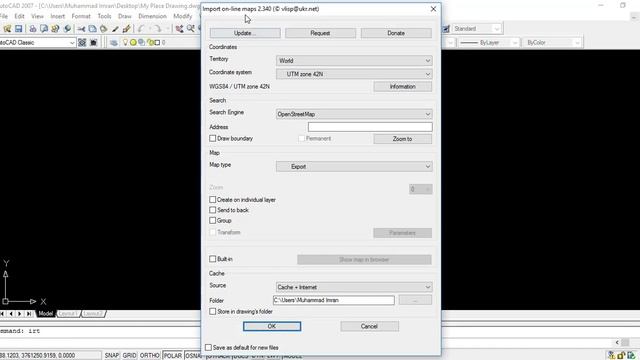Click the Plot printer icon
Screen dimensions: 640x360
pos(33,29)
